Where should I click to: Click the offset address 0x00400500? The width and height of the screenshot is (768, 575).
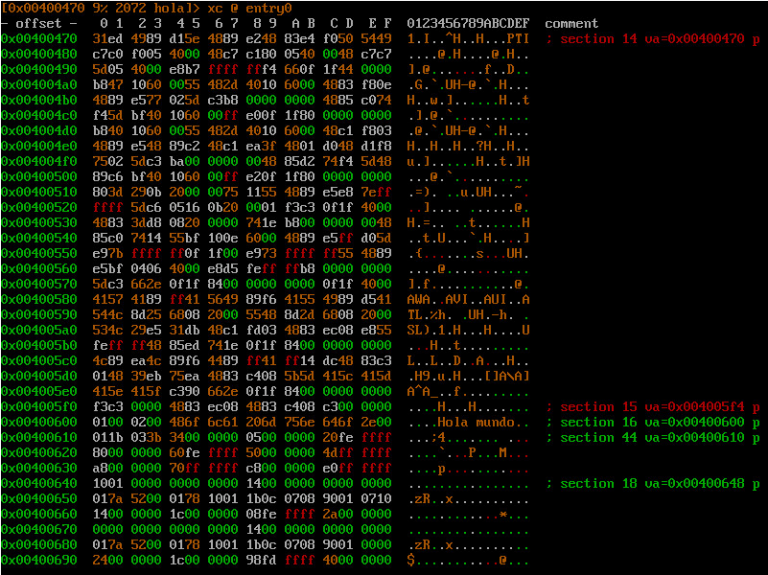39,177
